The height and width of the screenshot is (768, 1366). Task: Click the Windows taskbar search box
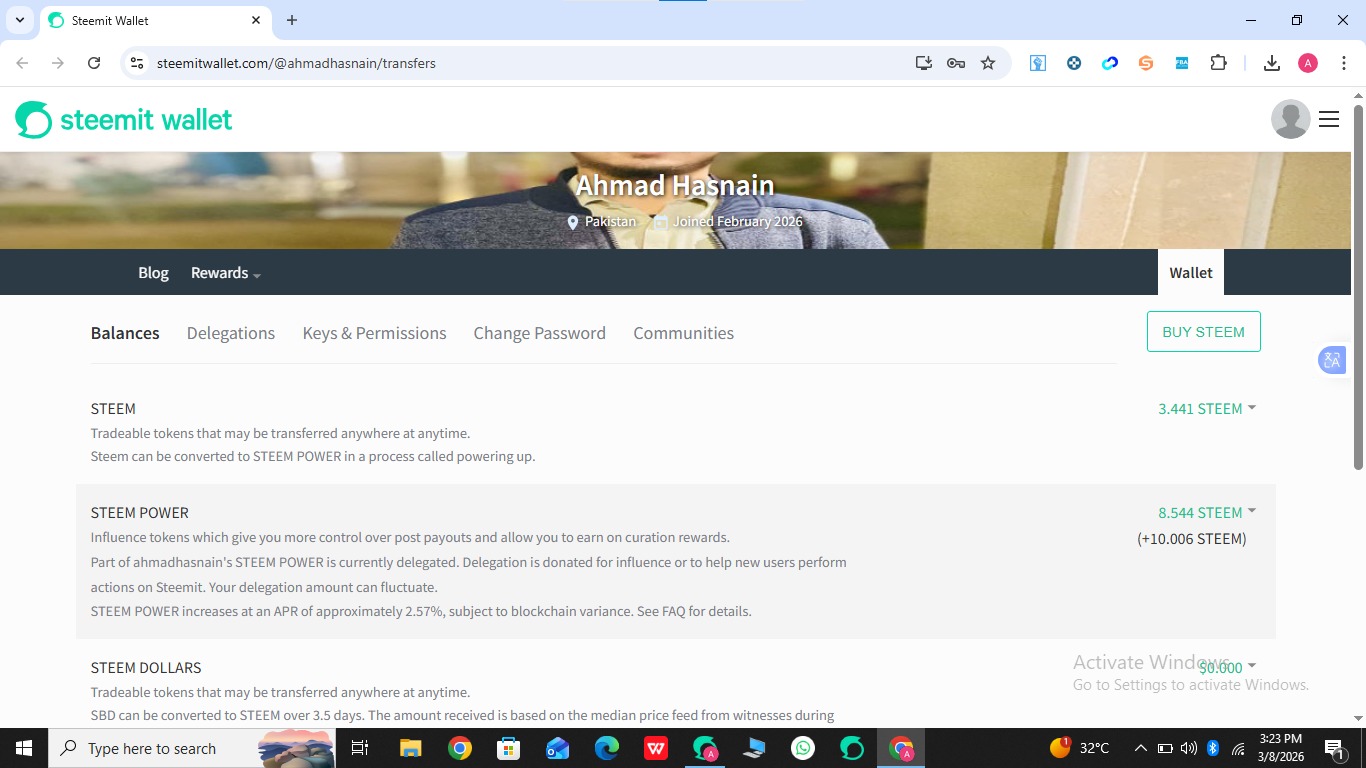pos(190,748)
